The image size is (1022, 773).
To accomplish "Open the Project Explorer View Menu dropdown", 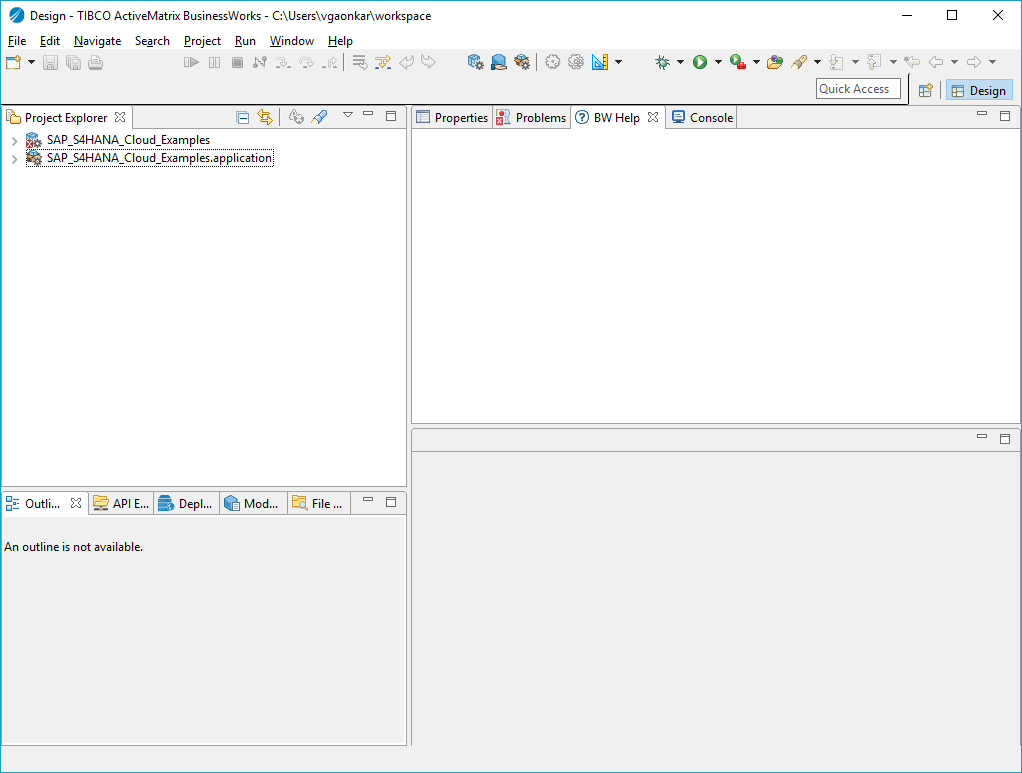I will click(x=348, y=115).
